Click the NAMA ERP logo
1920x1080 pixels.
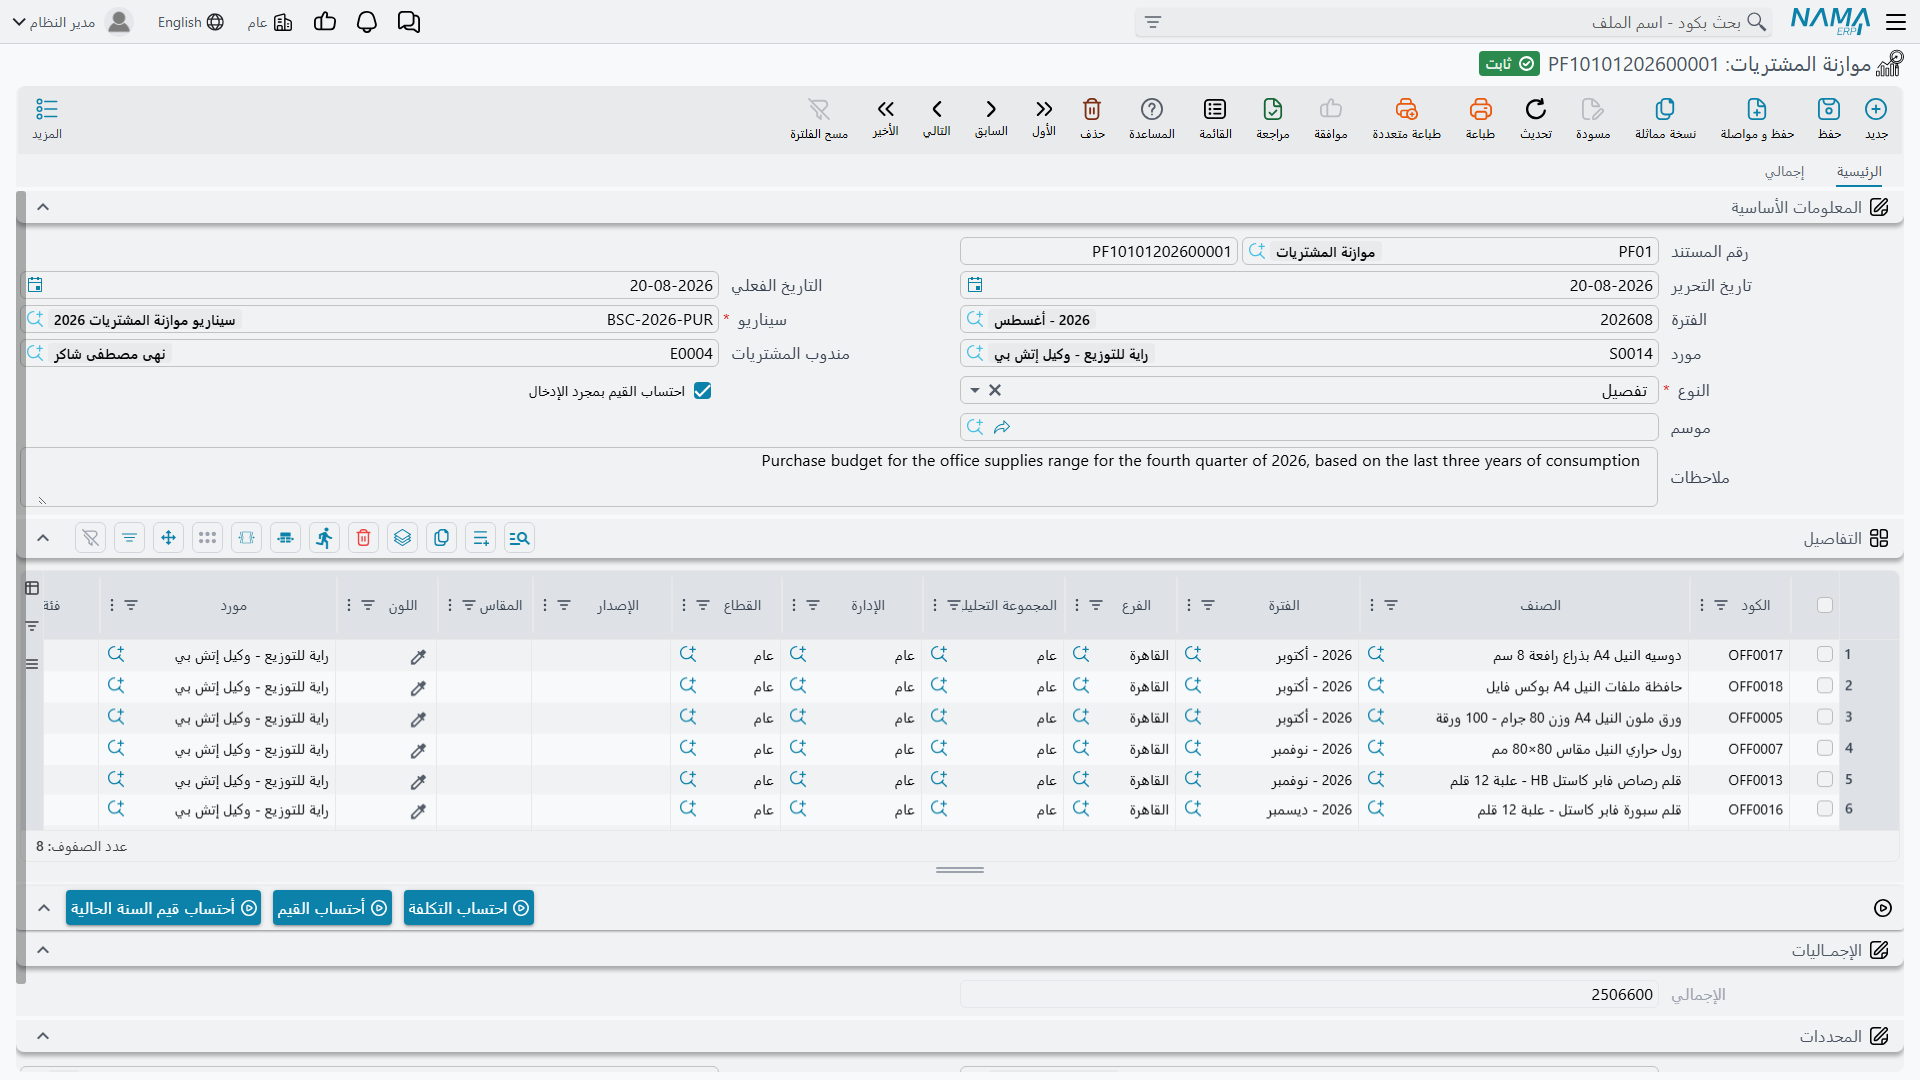click(x=1830, y=21)
